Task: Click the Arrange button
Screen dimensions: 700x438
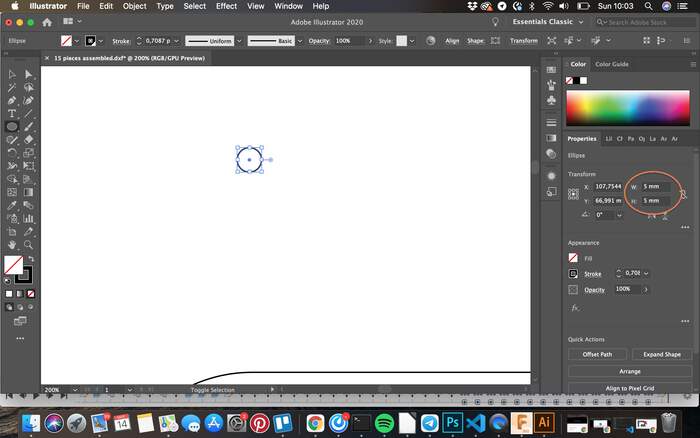Action: tap(630, 371)
